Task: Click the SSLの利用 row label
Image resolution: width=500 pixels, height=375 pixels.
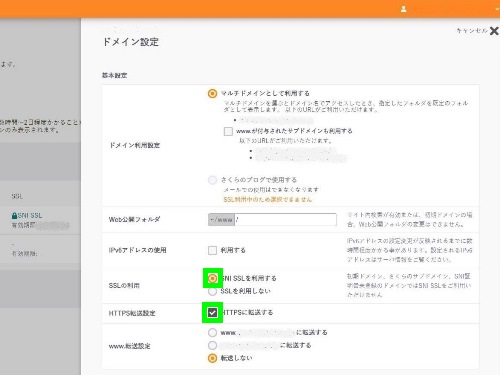Action: click(x=124, y=286)
